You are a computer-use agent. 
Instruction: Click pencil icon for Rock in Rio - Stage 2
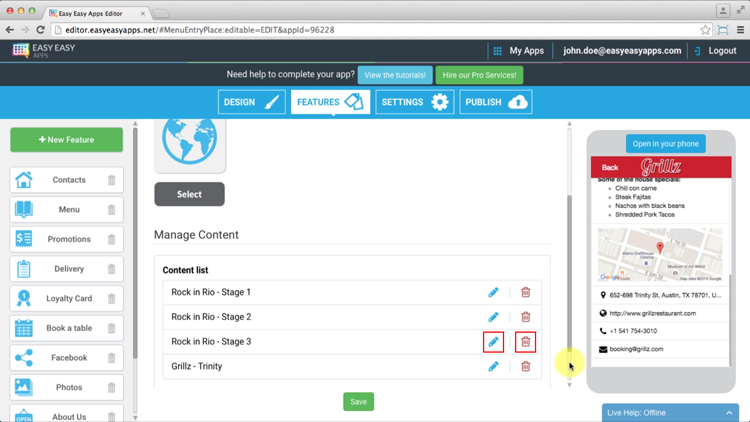click(x=493, y=317)
